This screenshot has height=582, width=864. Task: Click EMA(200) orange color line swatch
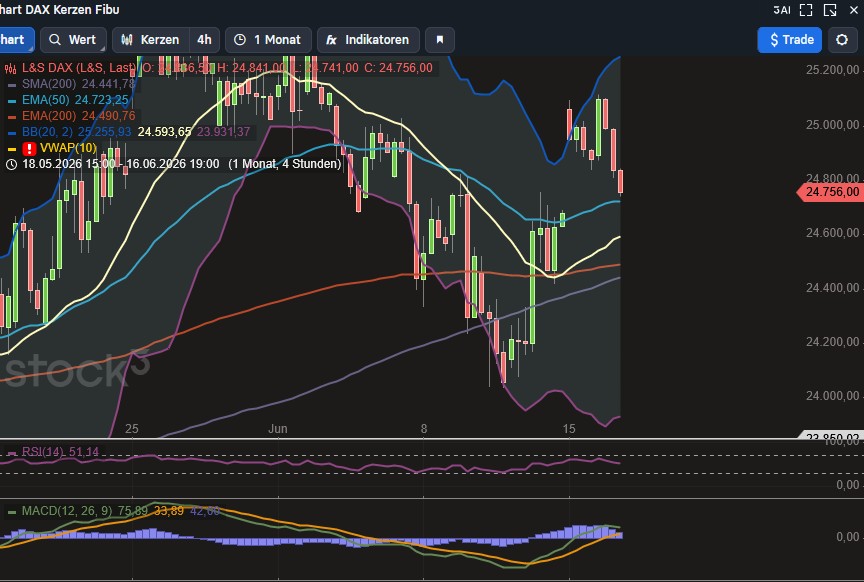coord(12,117)
